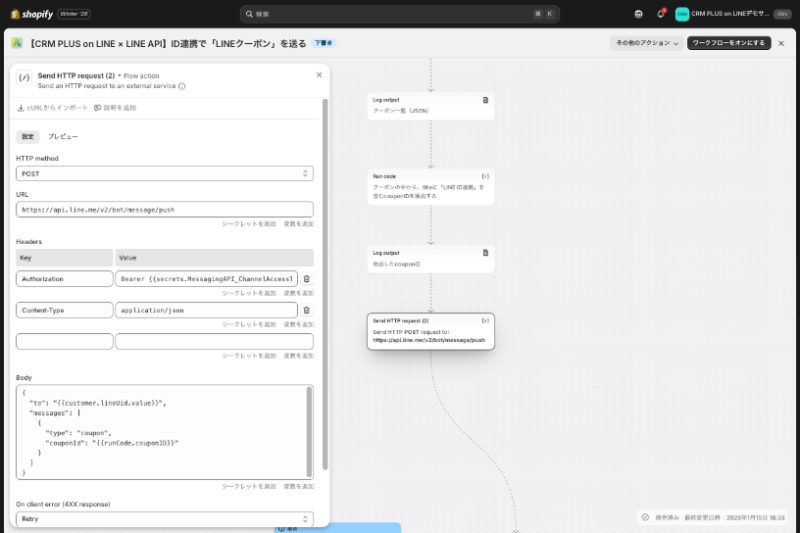This screenshot has height=533, width=800.
Task: Click シークレットを追加 under the Body field
Action: [249, 487]
